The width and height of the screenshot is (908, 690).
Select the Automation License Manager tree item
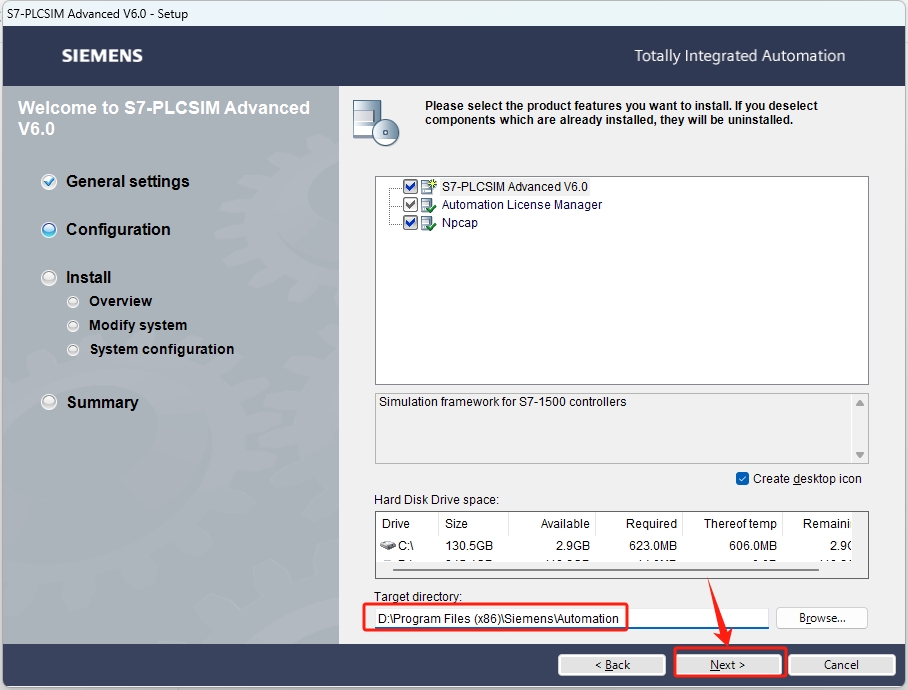click(521, 205)
